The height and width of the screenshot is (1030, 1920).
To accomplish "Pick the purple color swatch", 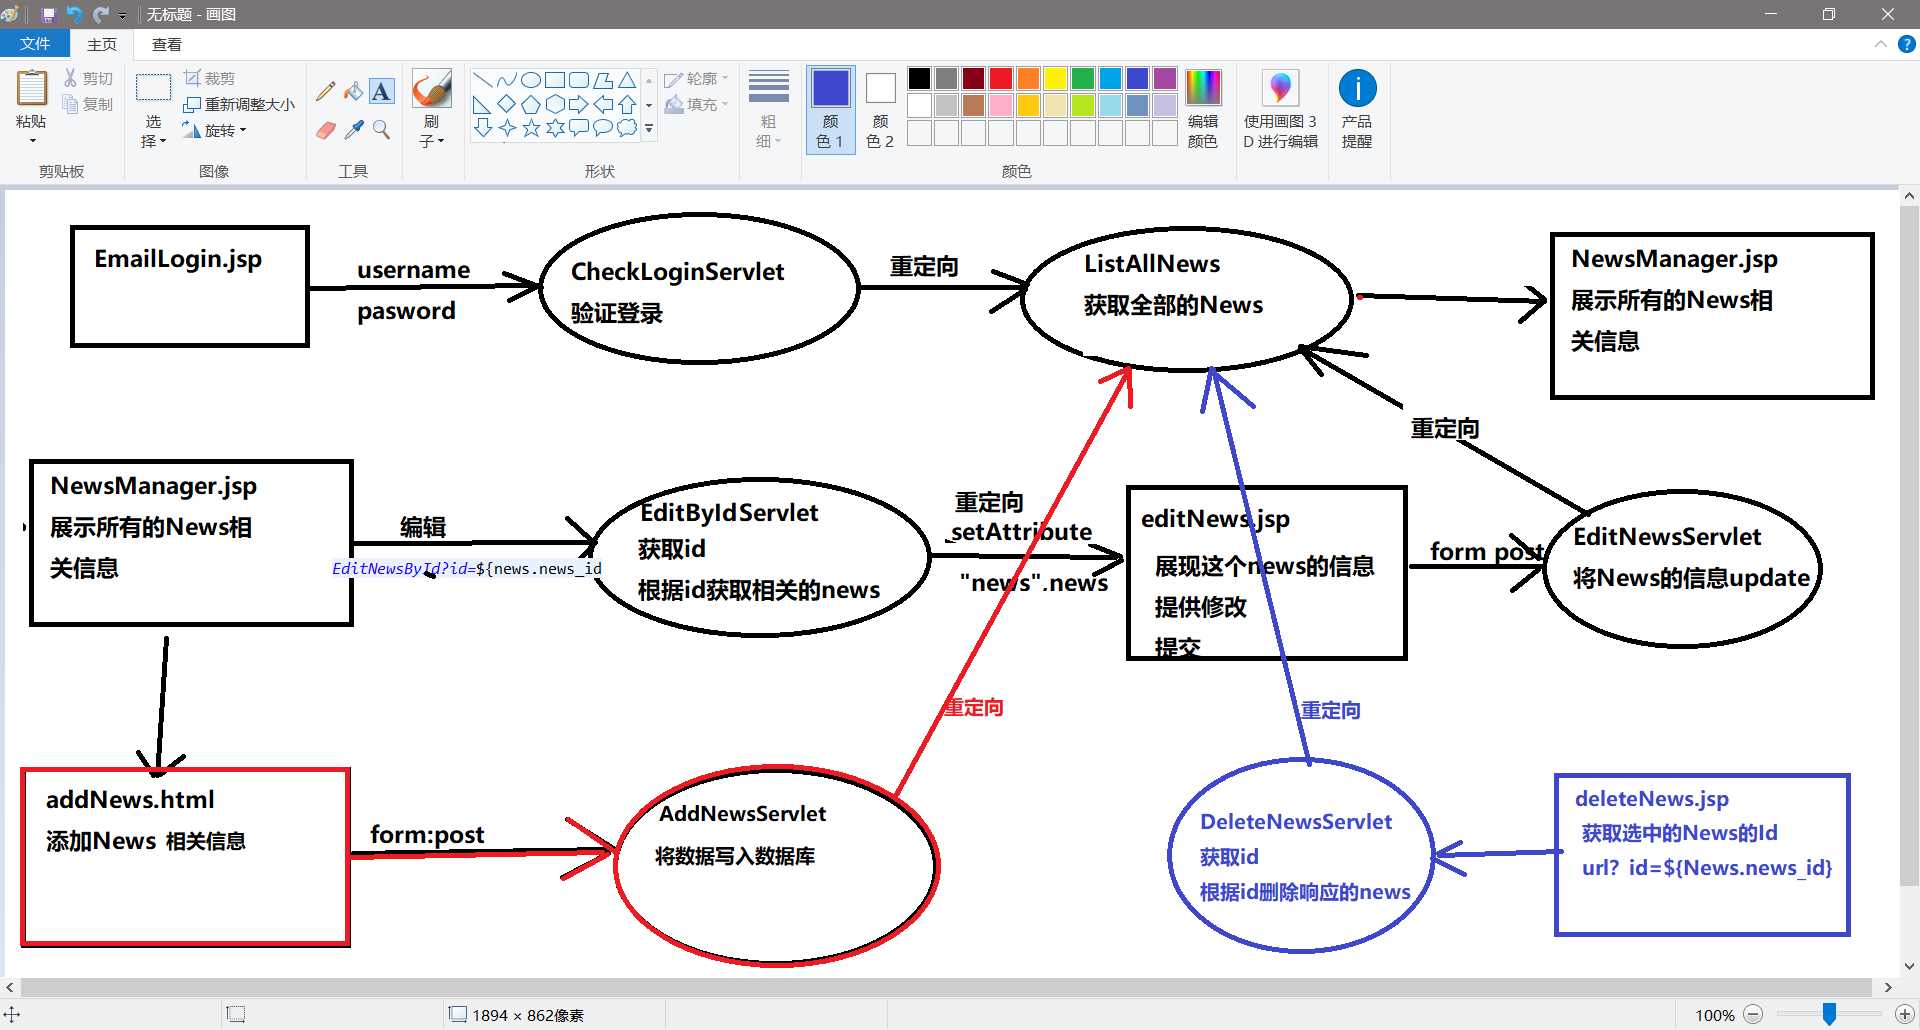I will [x=1165, y=78].
